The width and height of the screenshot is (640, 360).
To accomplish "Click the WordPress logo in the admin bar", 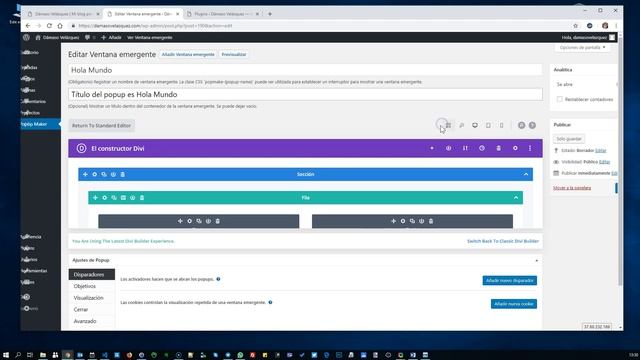I will (x=26, y=37).
